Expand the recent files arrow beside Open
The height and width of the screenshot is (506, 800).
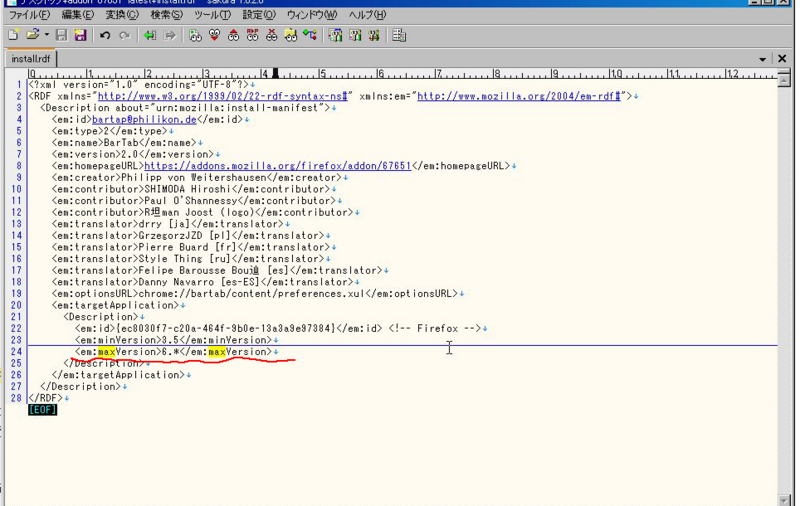[x=46, y=35]
